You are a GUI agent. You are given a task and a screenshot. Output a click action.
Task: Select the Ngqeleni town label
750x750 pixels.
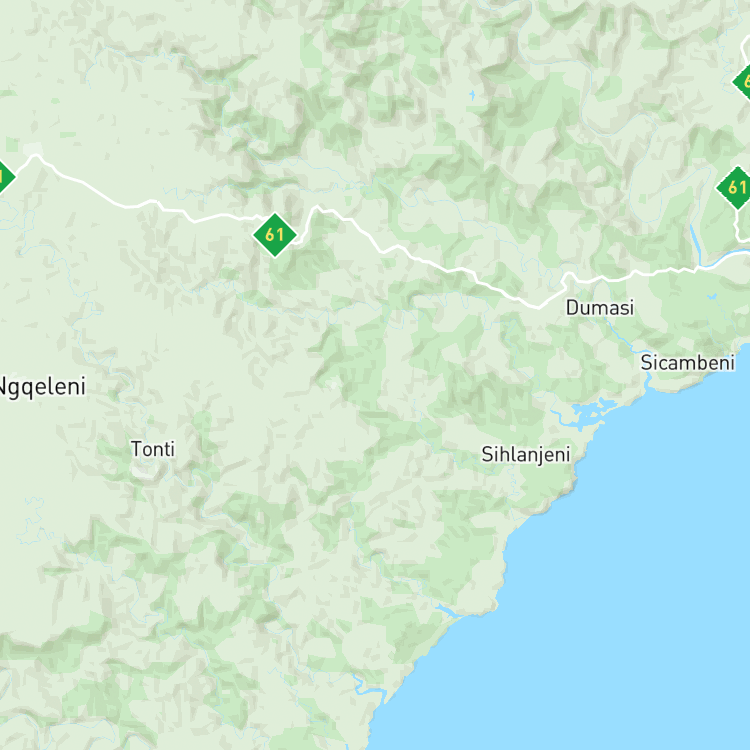coord(43,386)
